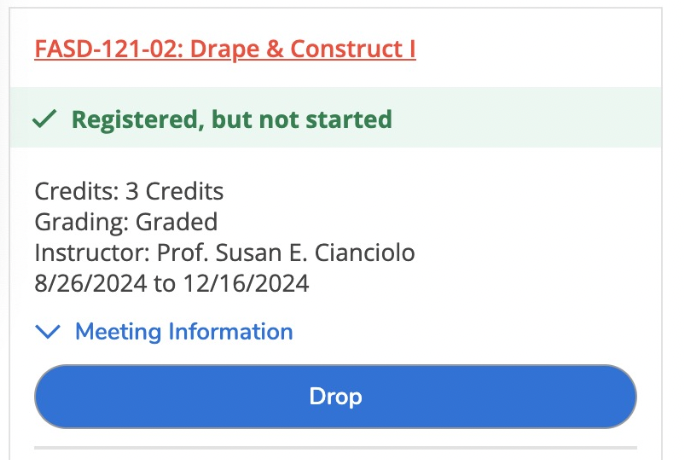Image resolution: width=684 pixels, height=460 pixels.
Task: Open the FASD-121-02 Drape & Construct I link
Action: [225, 49]
